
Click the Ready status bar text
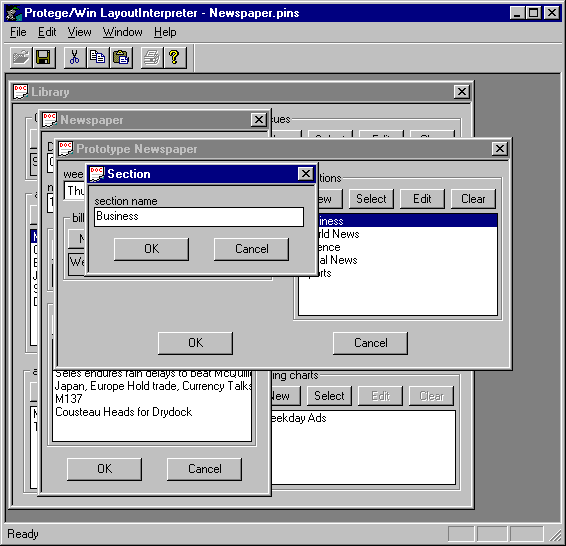(x=23, y=534)
